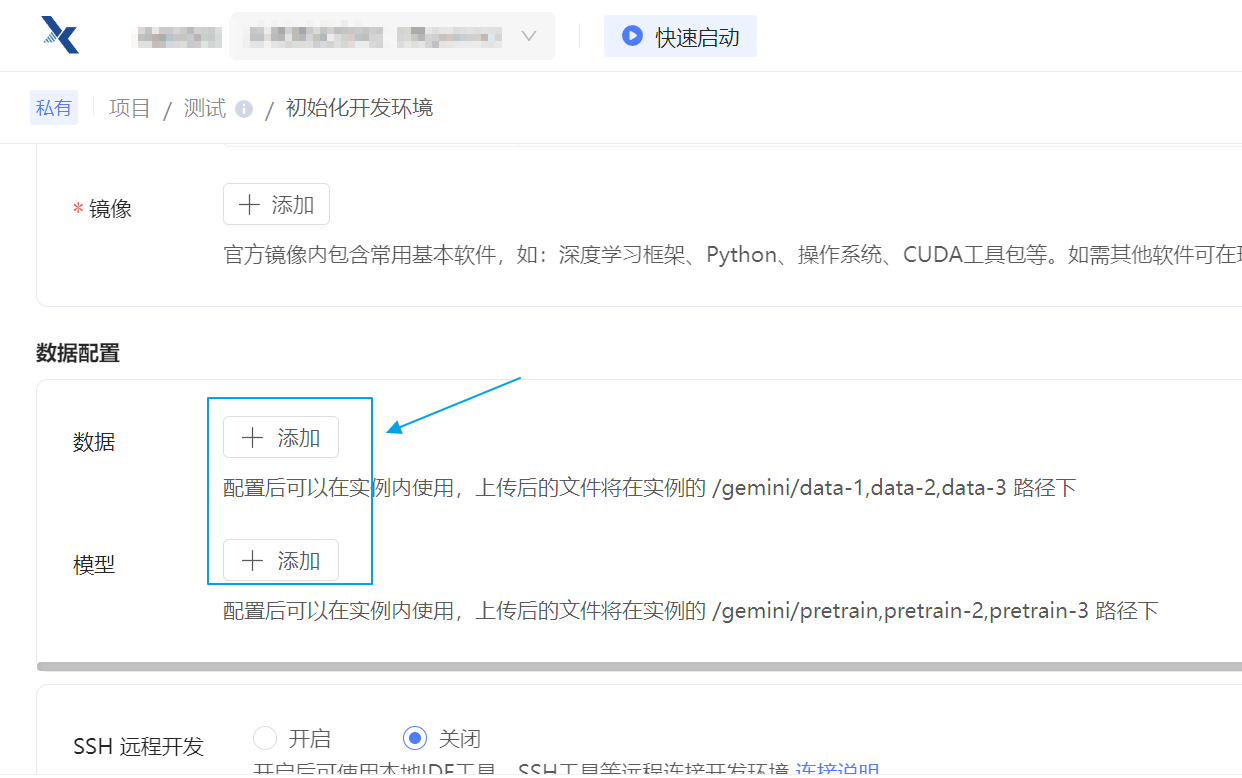Enable SSH remote development with 开启
The width and height of the screenshot is (1242, 778).
[x=265, y=739]
